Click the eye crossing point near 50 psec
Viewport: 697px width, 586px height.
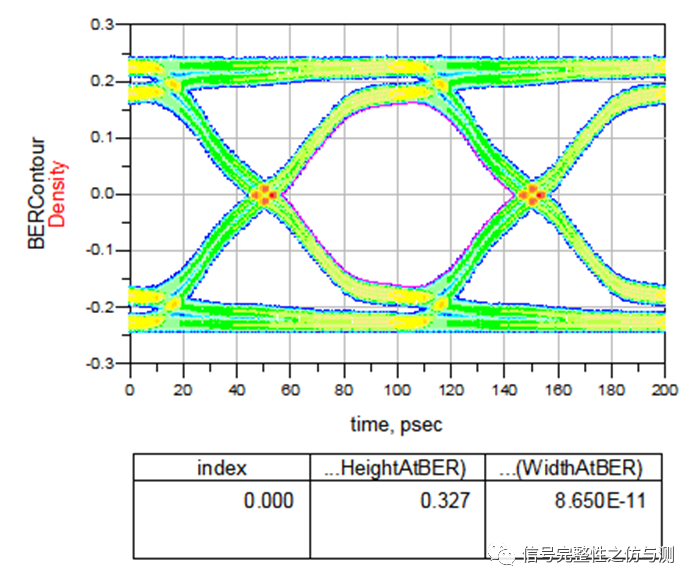[264, 195]
